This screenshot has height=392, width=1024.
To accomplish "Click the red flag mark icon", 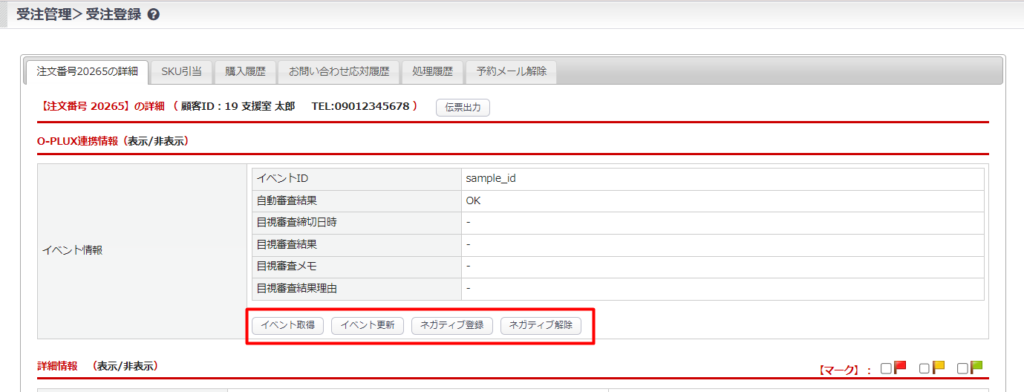I will click(x=900, y=367).
